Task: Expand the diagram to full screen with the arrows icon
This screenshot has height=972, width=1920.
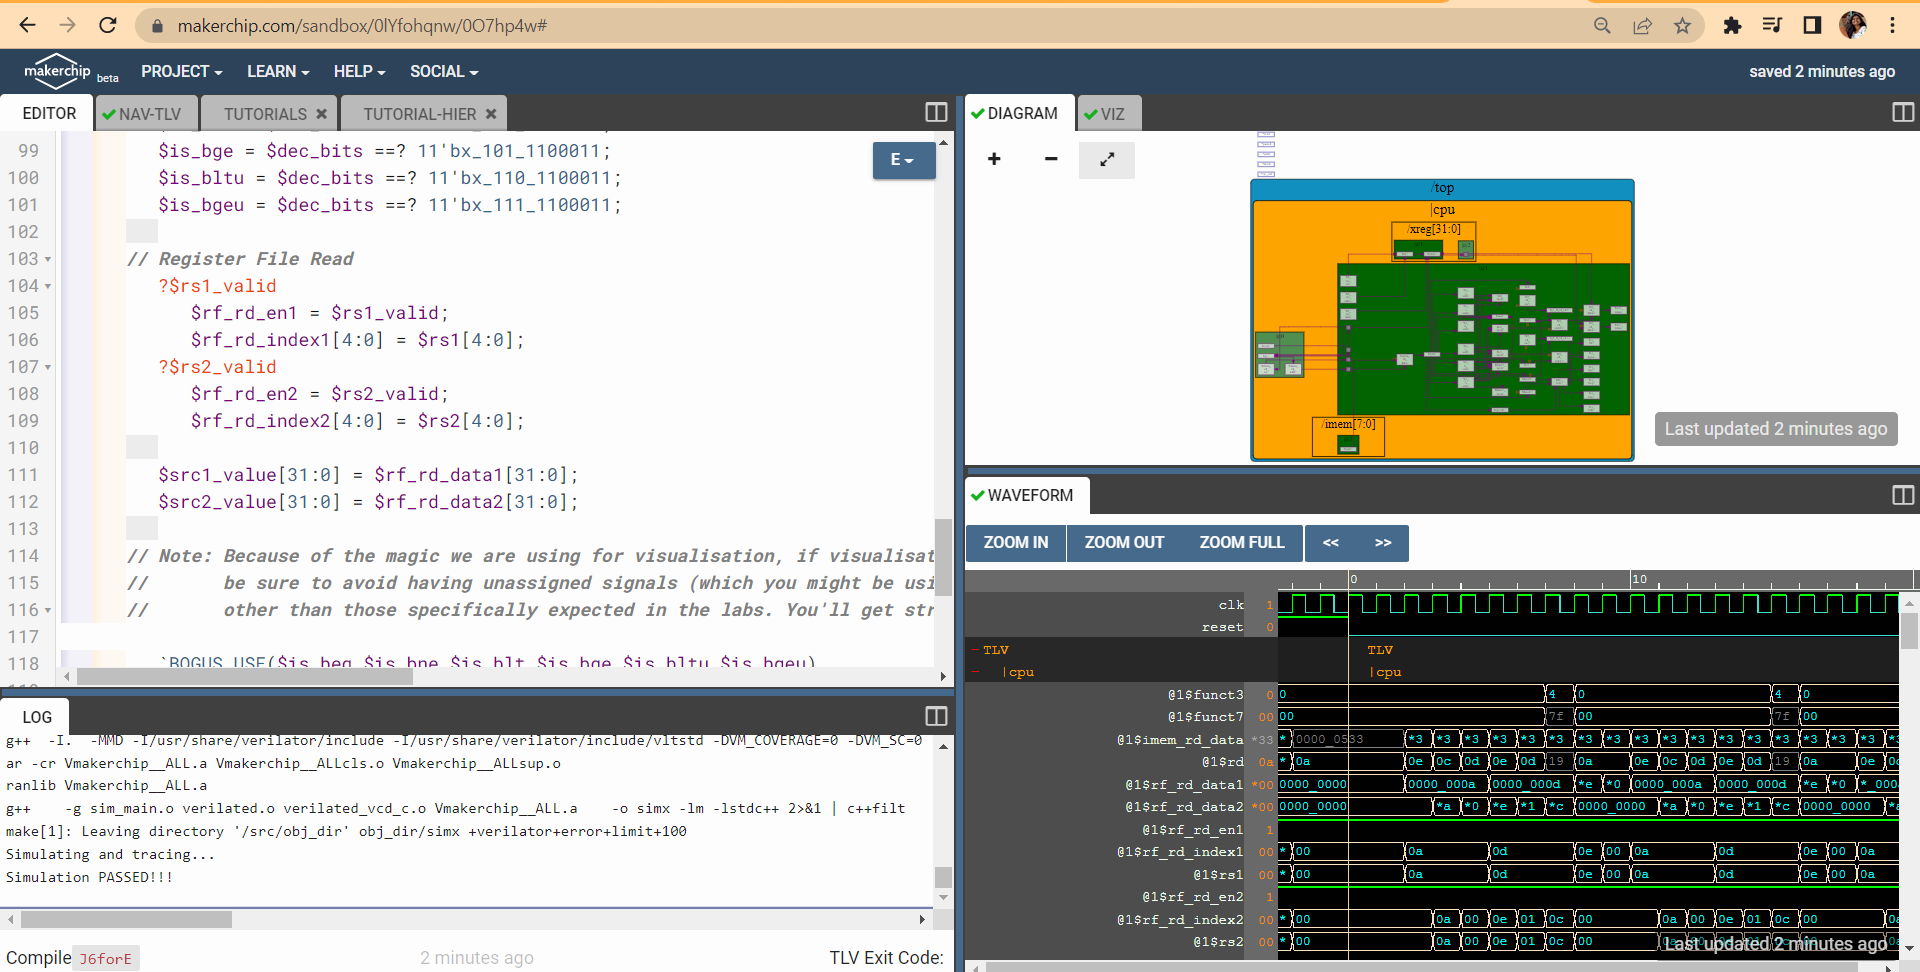Action: (x=1106, y=159)
